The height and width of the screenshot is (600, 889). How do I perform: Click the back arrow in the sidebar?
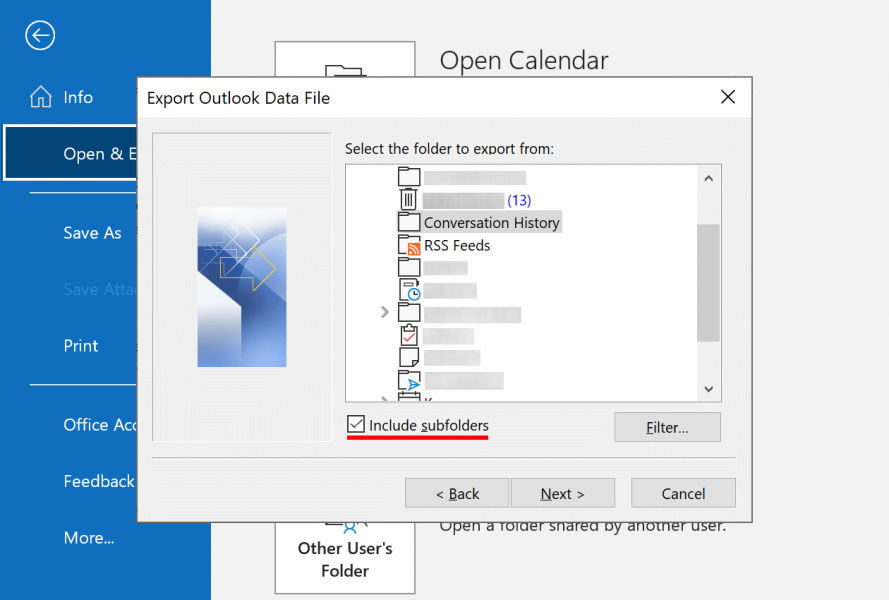39,35
